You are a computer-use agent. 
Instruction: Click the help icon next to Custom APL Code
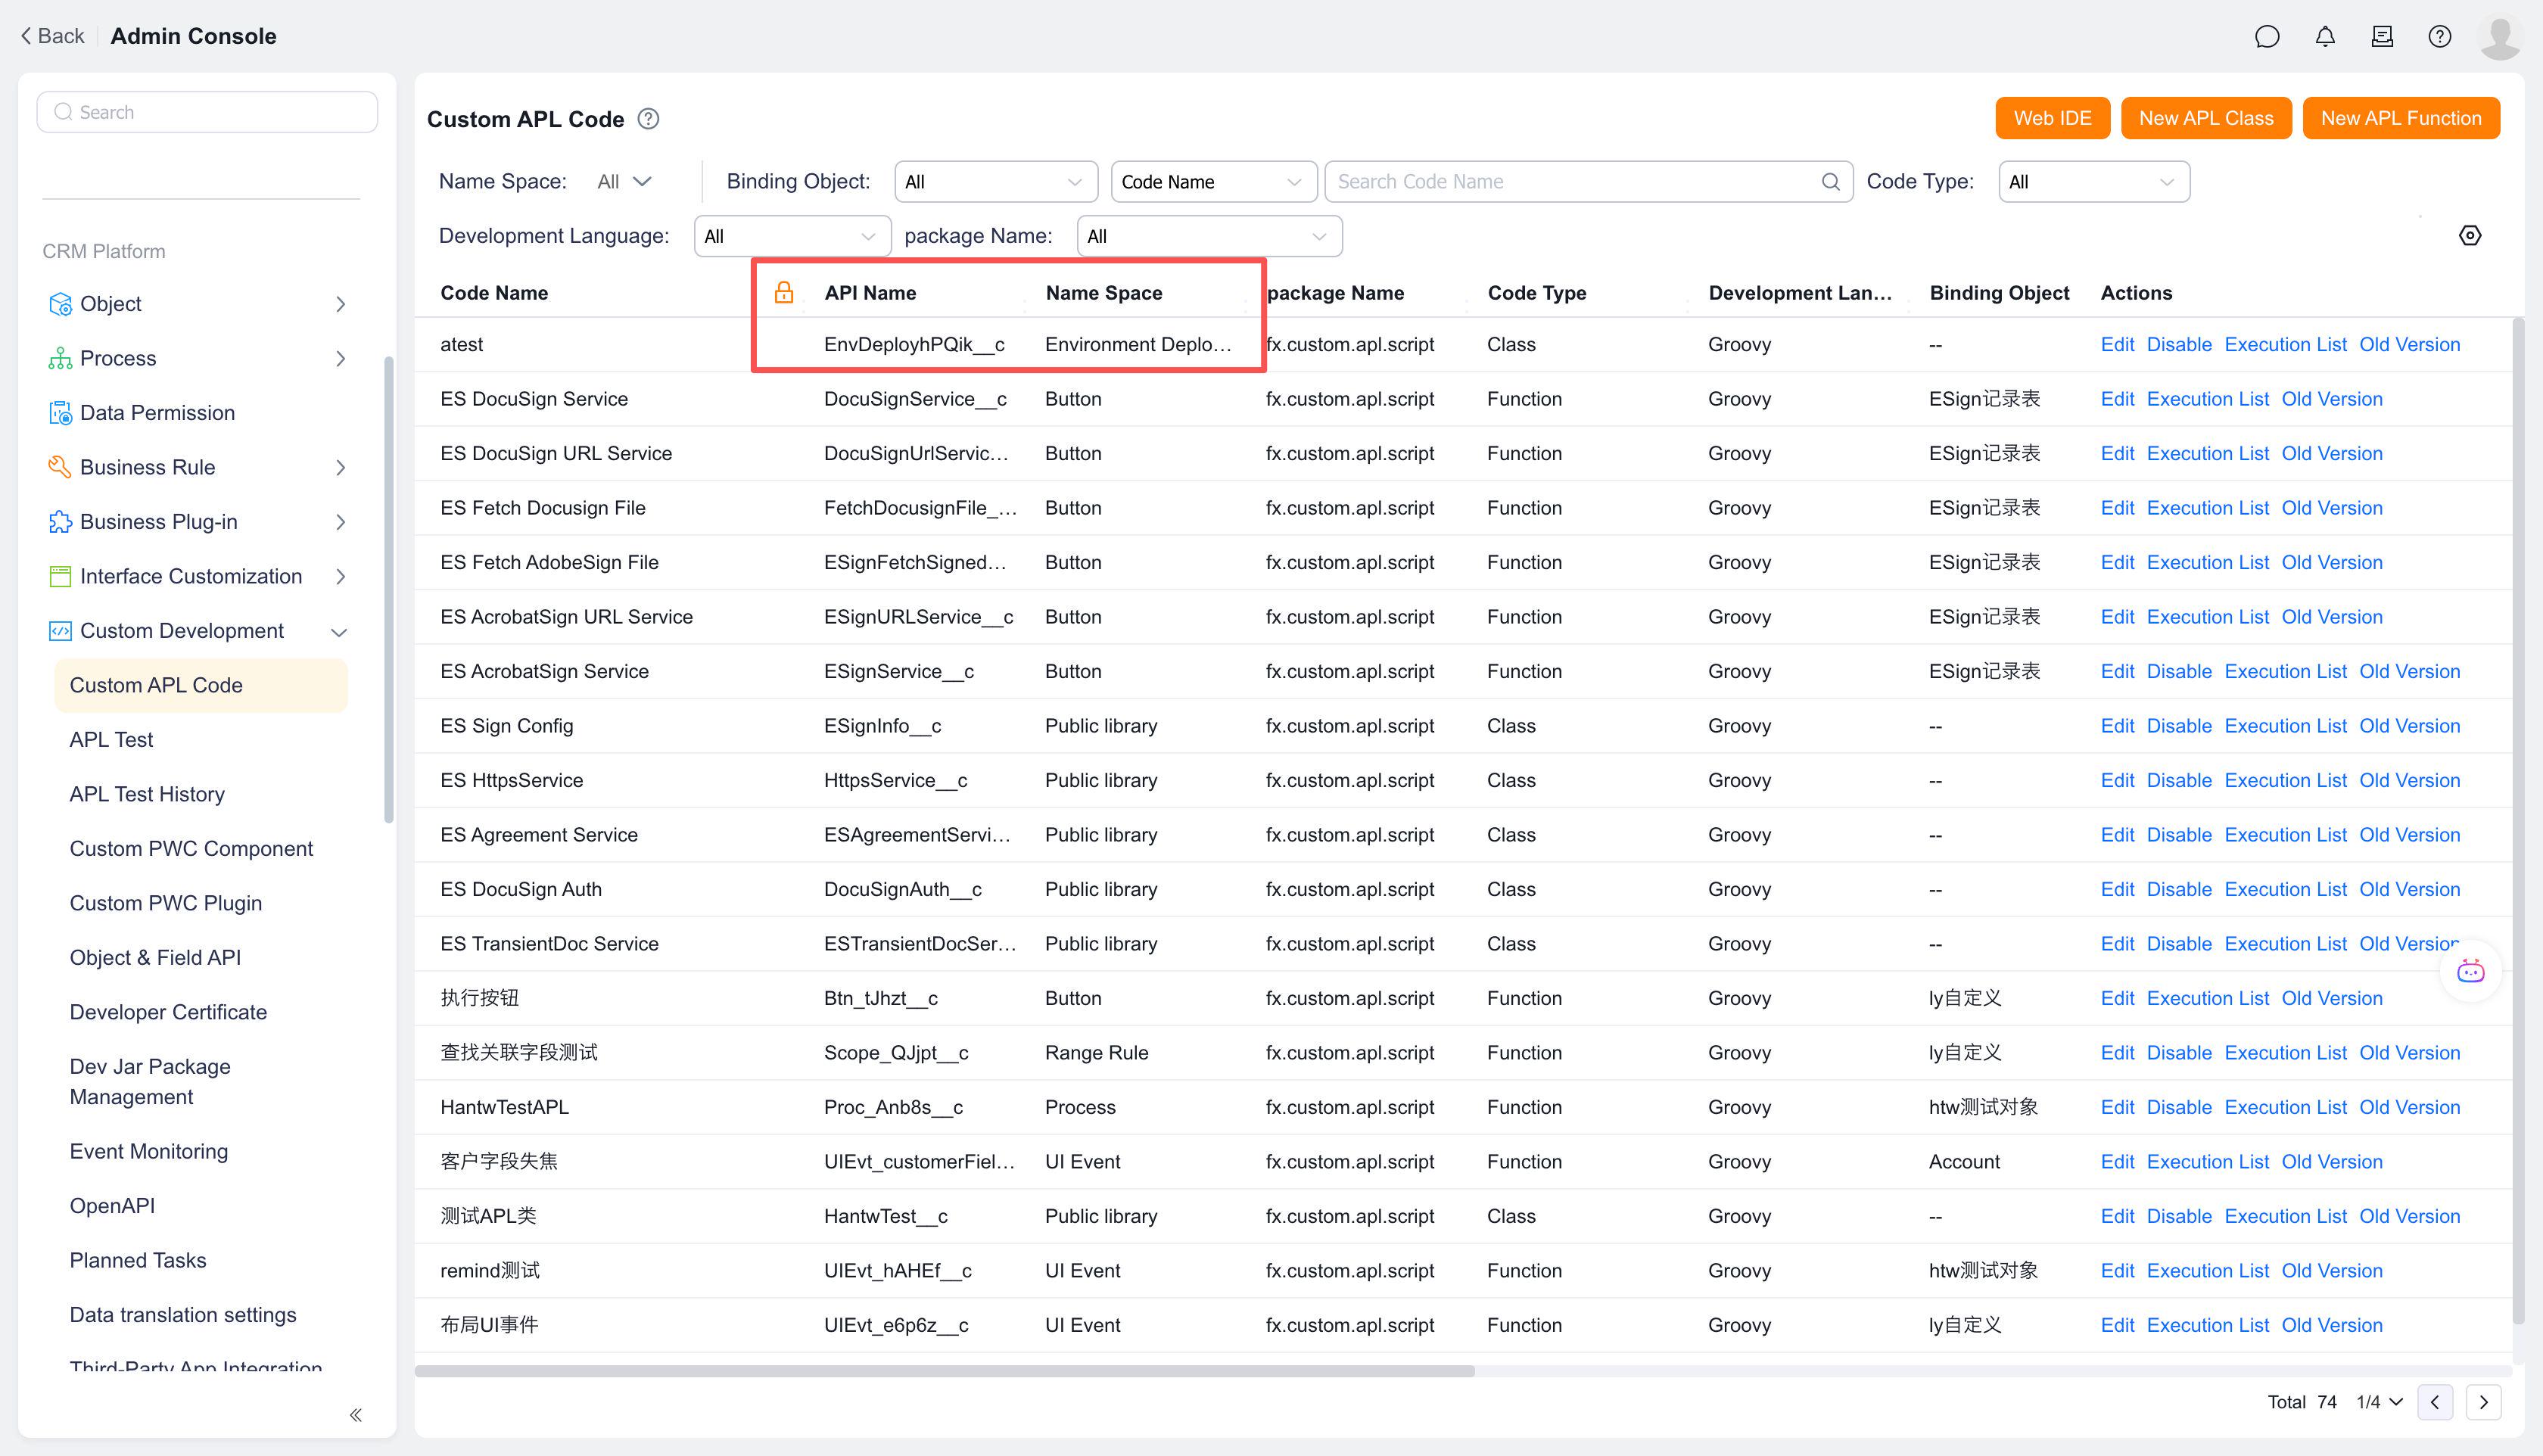(x=648, y=119)
